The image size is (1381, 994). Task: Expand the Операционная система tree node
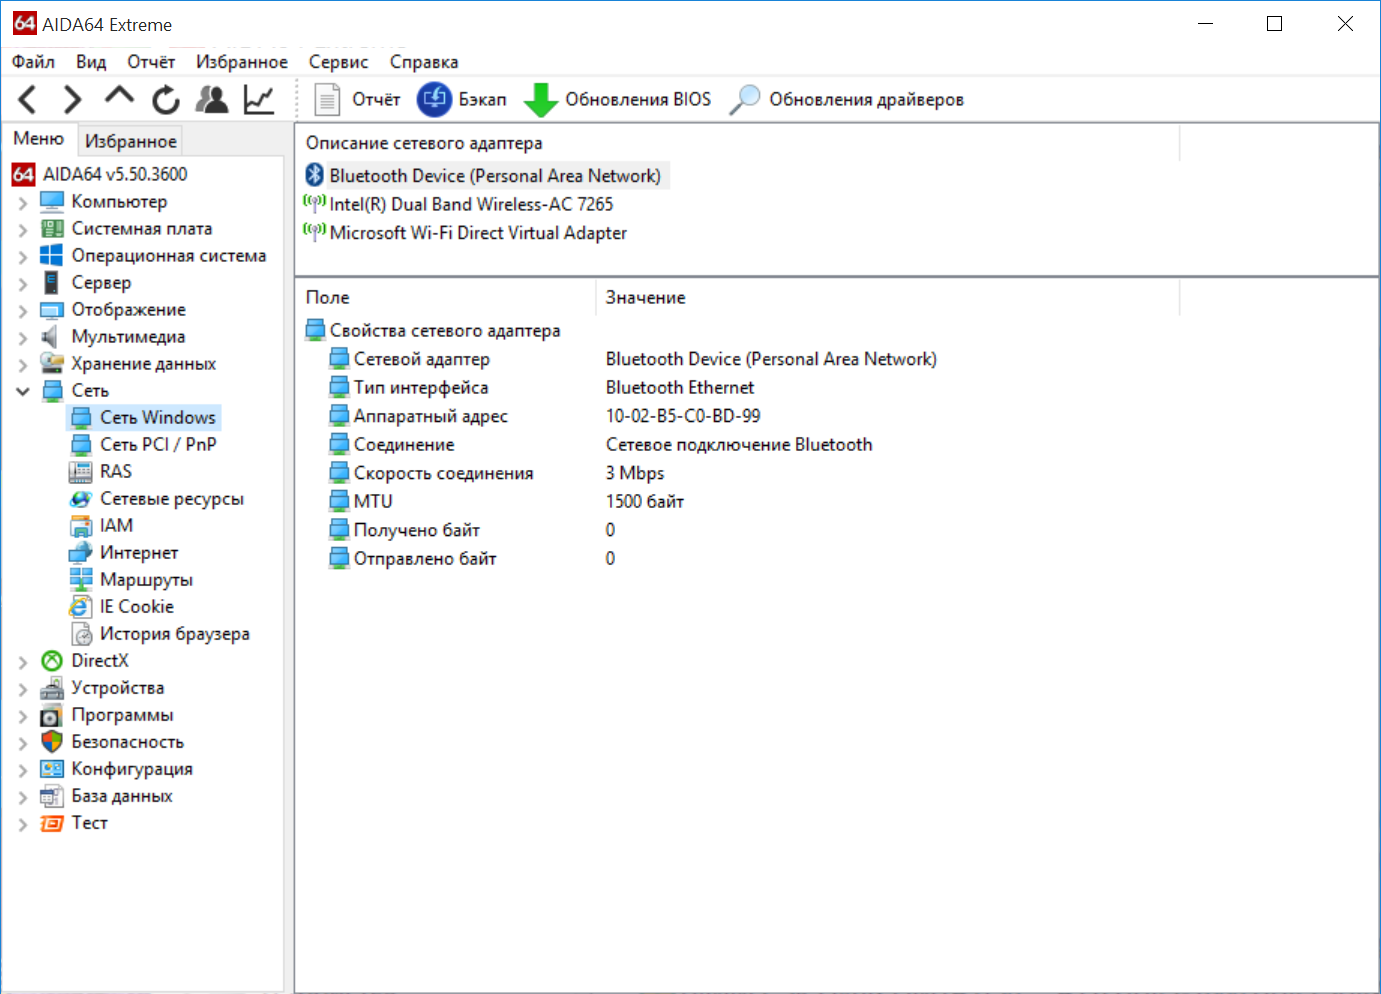(22, 256)
